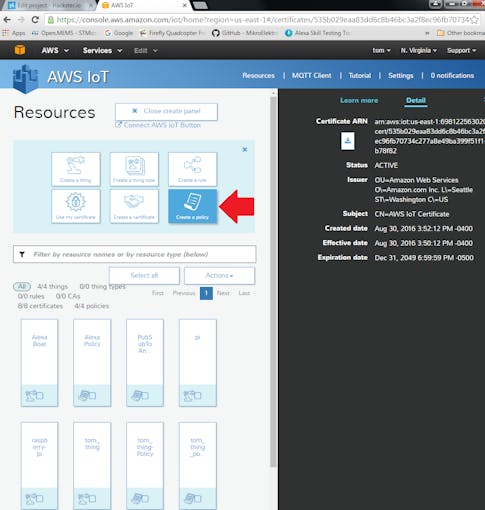Toggle the 0/0 thing types filter
The width and height of the screenshot is (485, 510).
[102, 286]
